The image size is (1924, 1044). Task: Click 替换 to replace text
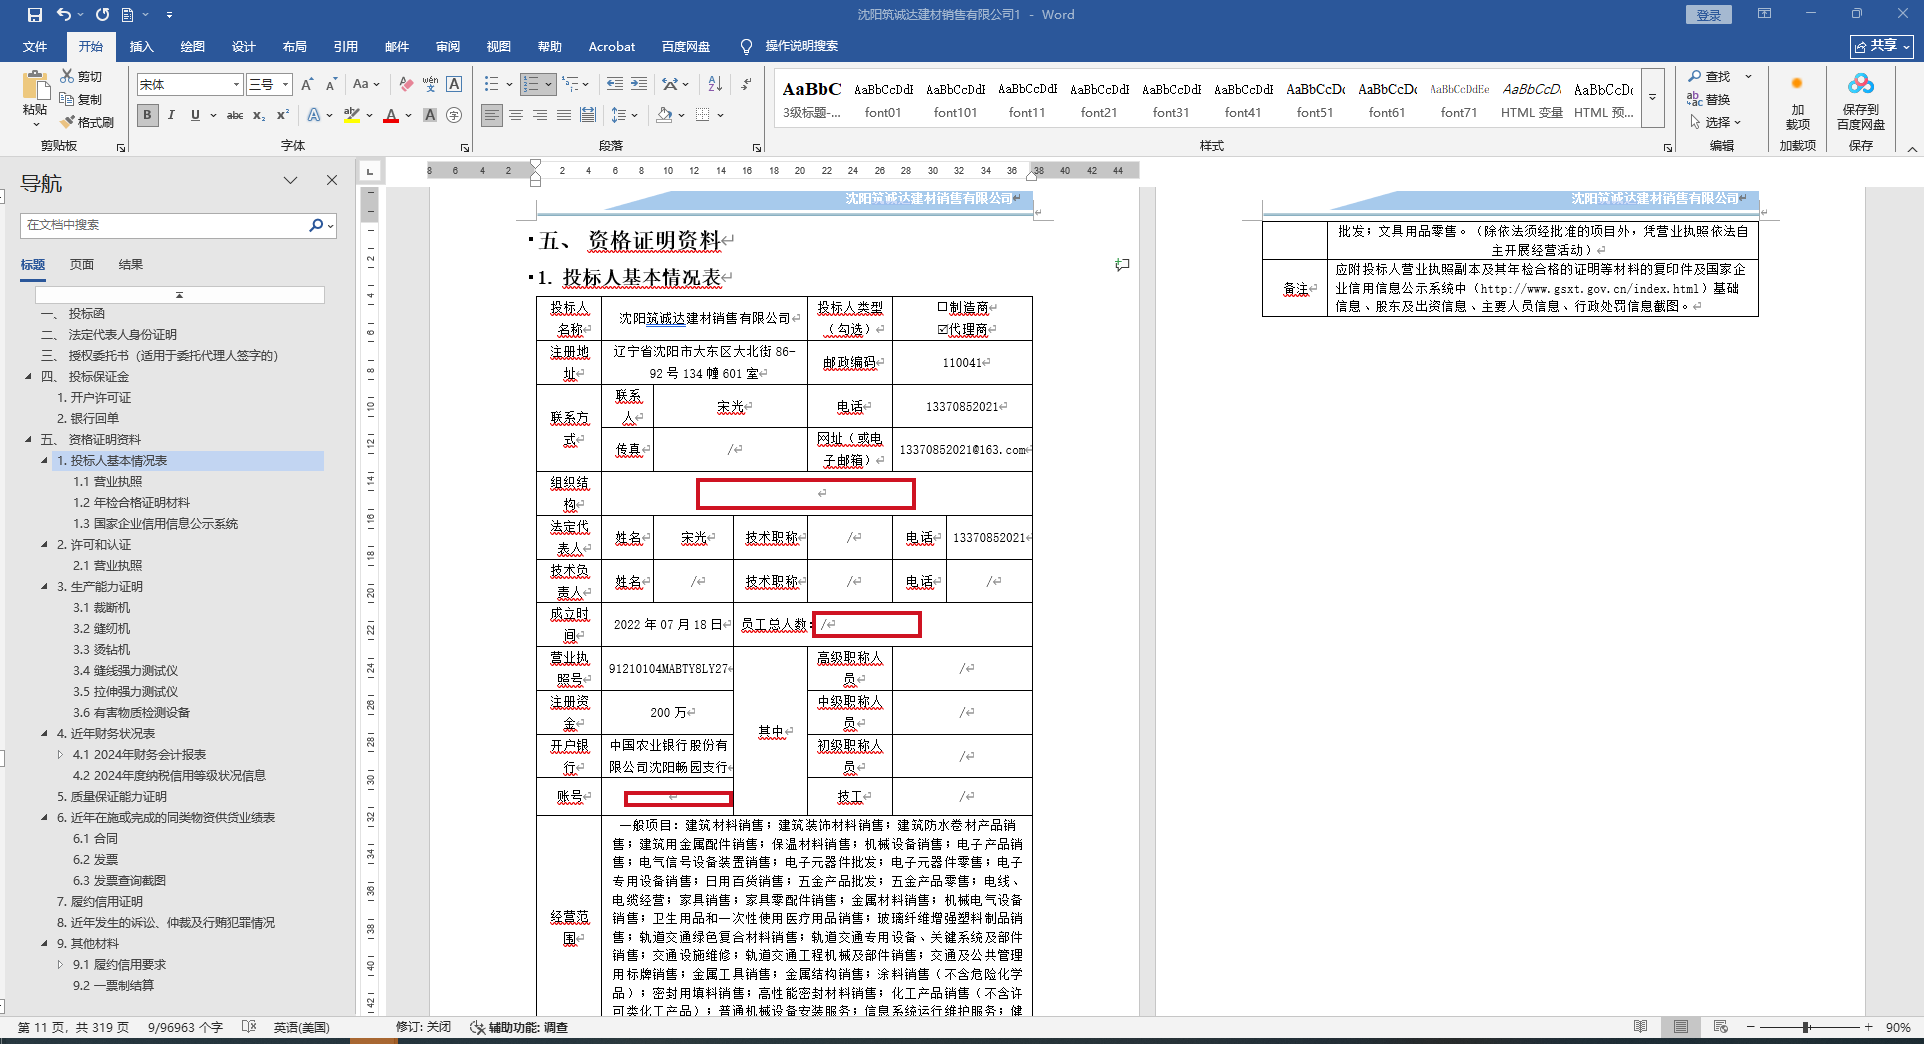pos(1709,99)
